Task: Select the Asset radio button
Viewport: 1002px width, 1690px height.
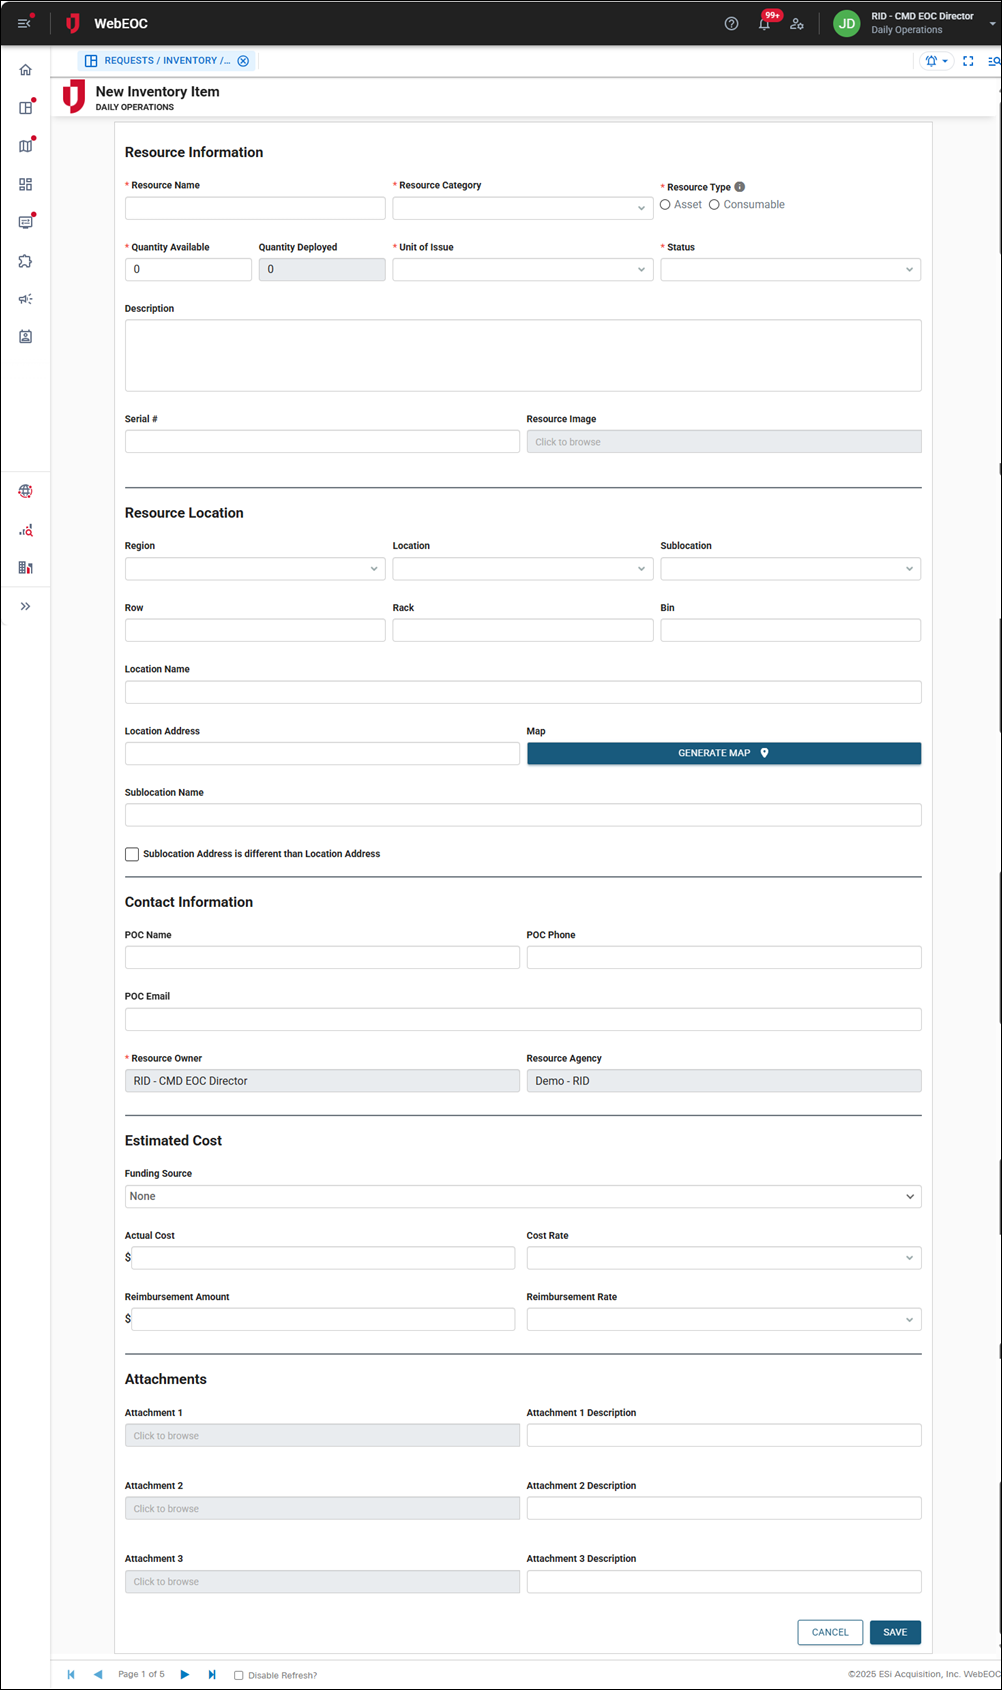Action: click(665, 205)
